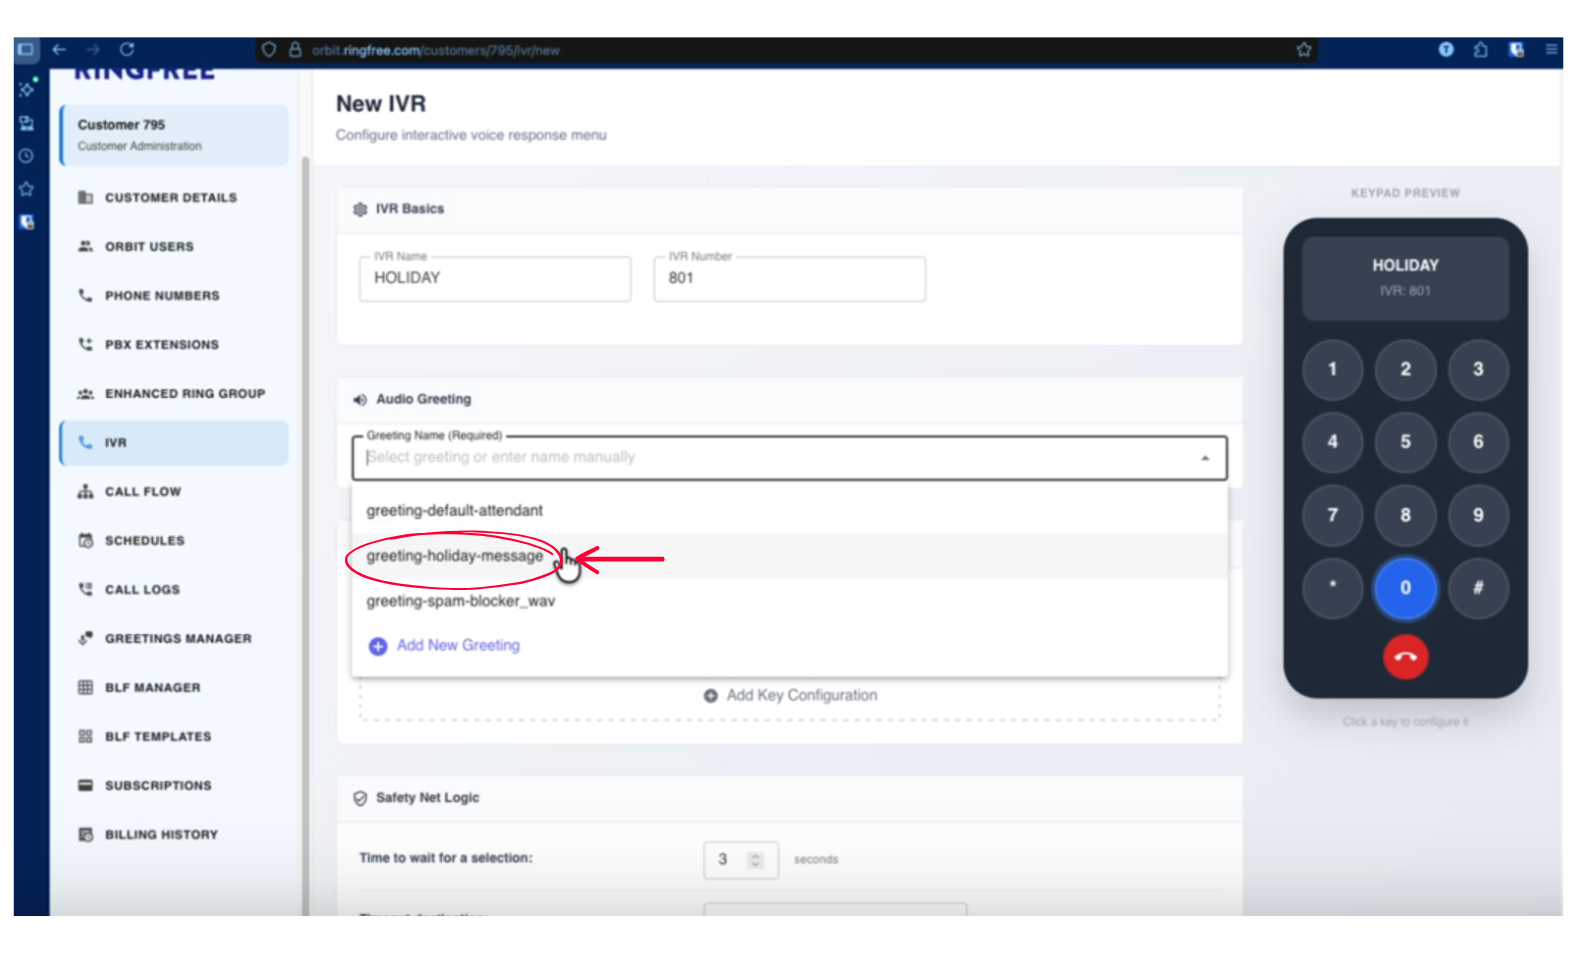Click the browser back arrow
1577x953 pixels.
(x=59, y=49)
